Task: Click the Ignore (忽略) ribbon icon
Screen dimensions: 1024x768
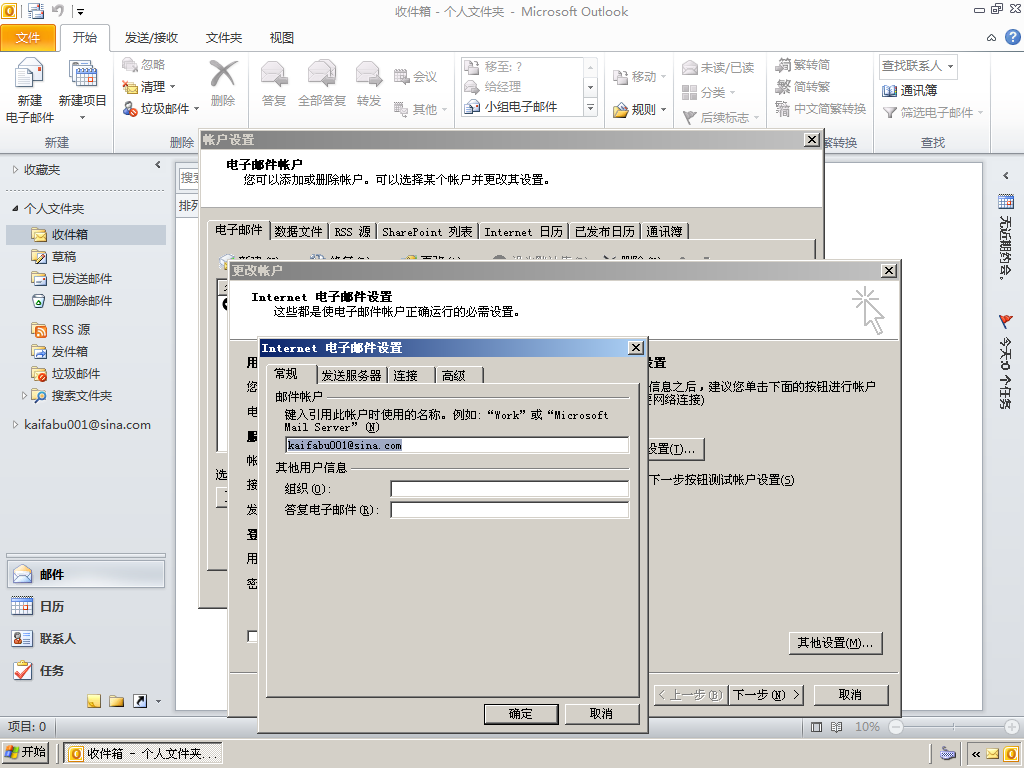Action: (x=130, y=64)
